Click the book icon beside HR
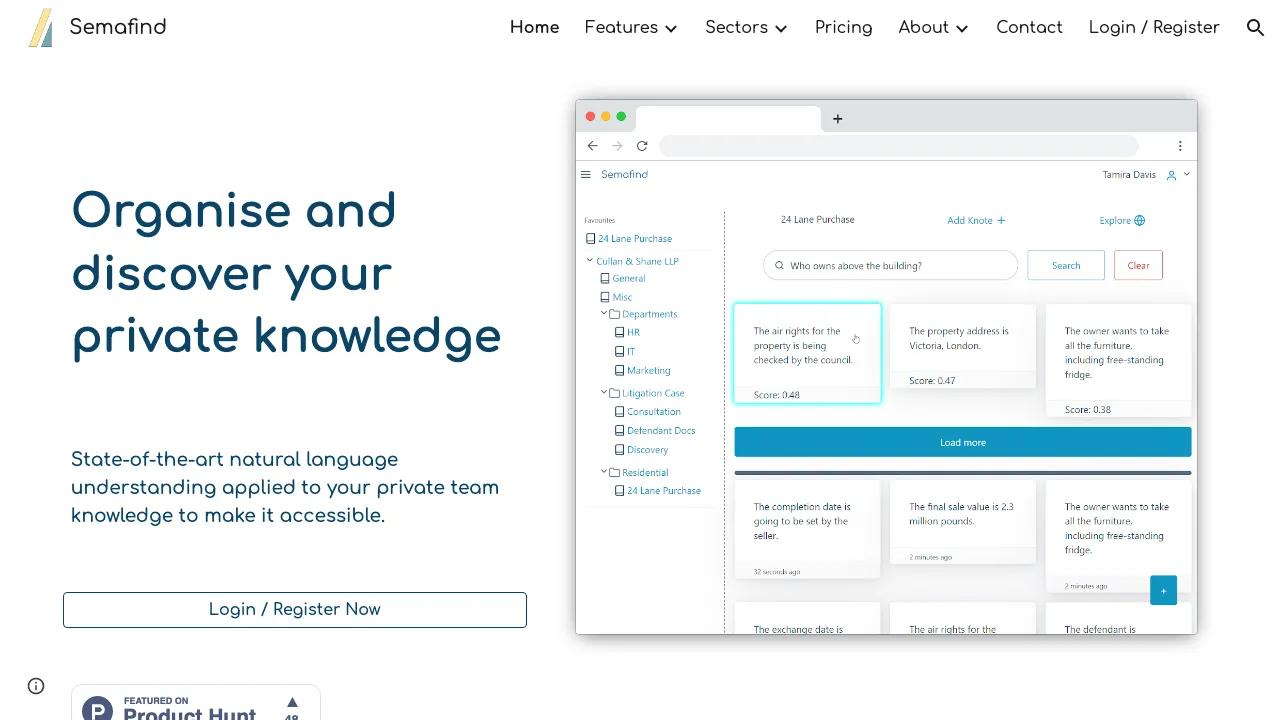Screen dimensions: 1280x720 point(619,332)
